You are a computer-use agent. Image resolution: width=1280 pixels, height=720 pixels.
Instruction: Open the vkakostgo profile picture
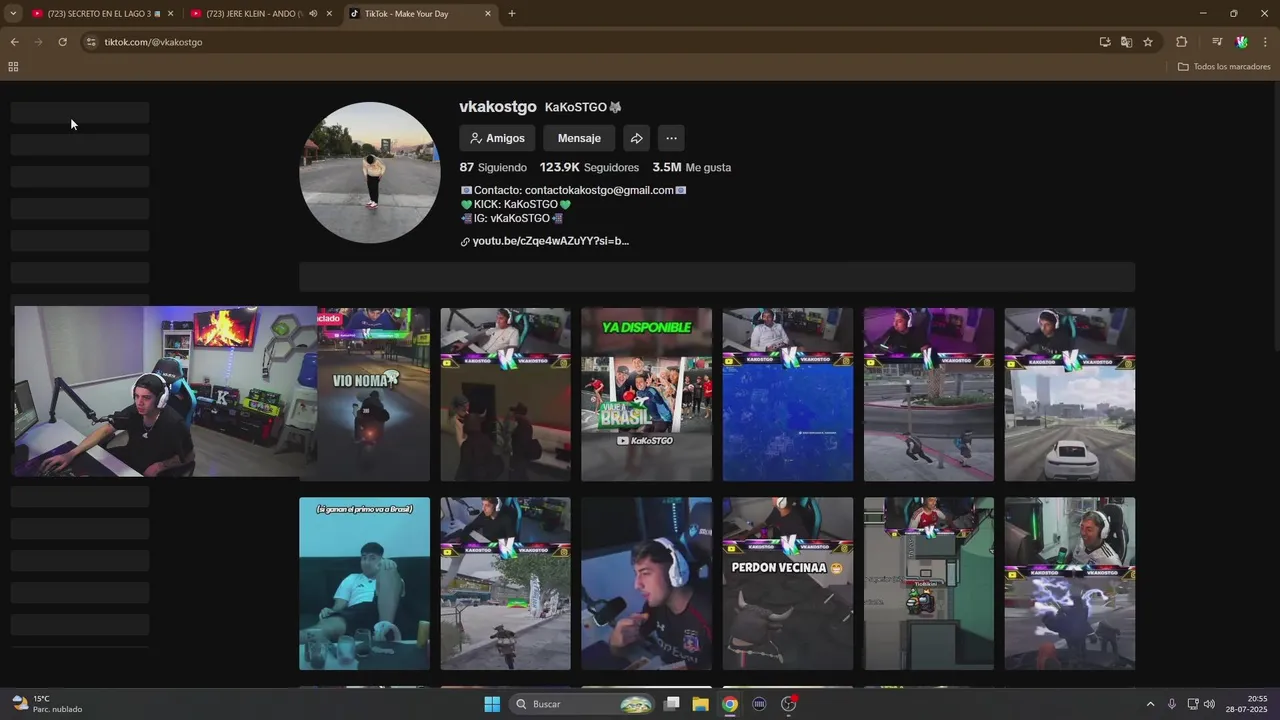click(x=370, y=172)
